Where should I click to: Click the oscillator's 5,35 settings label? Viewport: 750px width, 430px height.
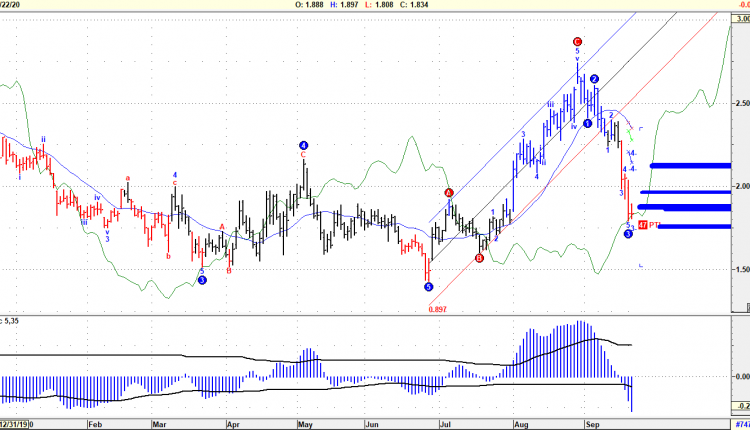pos(12,321)
